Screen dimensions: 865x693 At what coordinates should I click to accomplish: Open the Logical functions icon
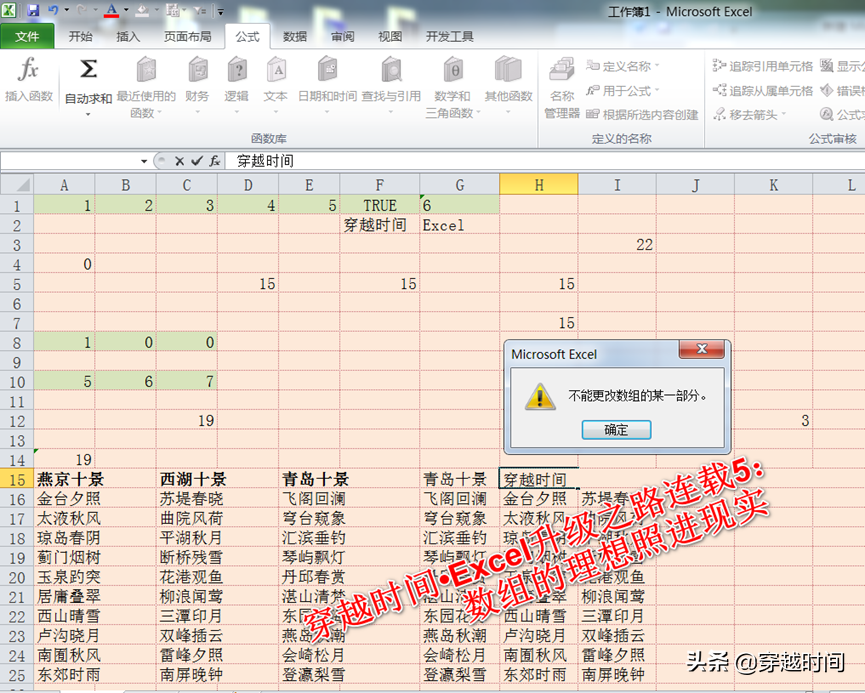(237, 70)
